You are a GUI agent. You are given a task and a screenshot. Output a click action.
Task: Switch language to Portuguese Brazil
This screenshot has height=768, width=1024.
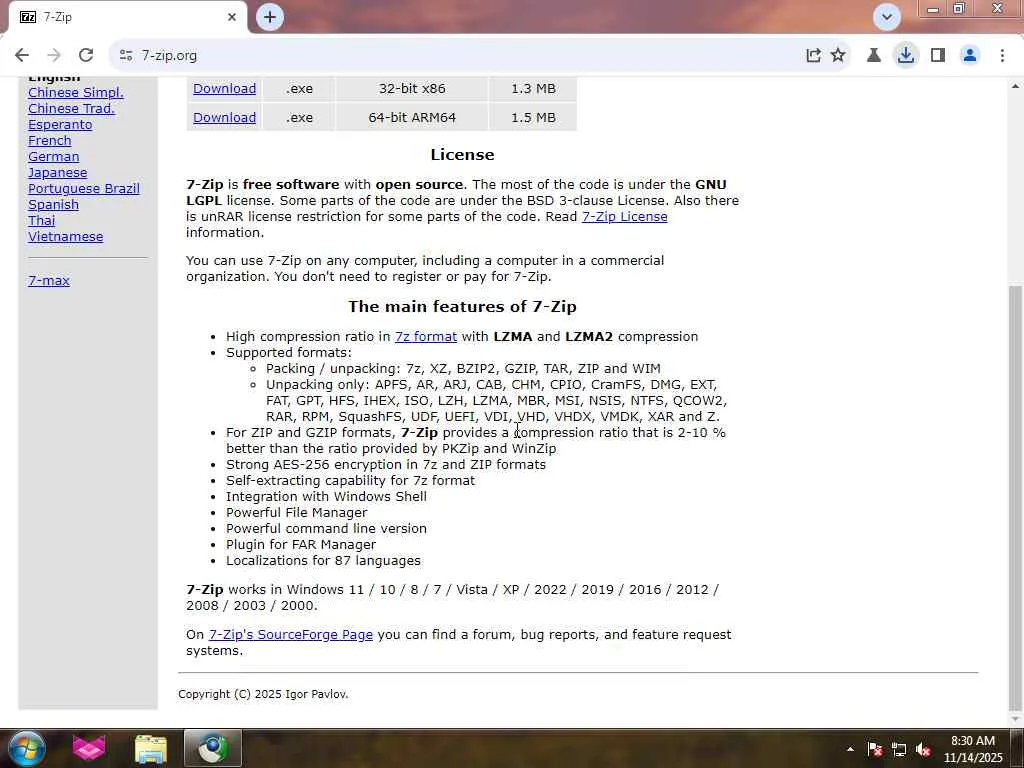click(84, 189)
